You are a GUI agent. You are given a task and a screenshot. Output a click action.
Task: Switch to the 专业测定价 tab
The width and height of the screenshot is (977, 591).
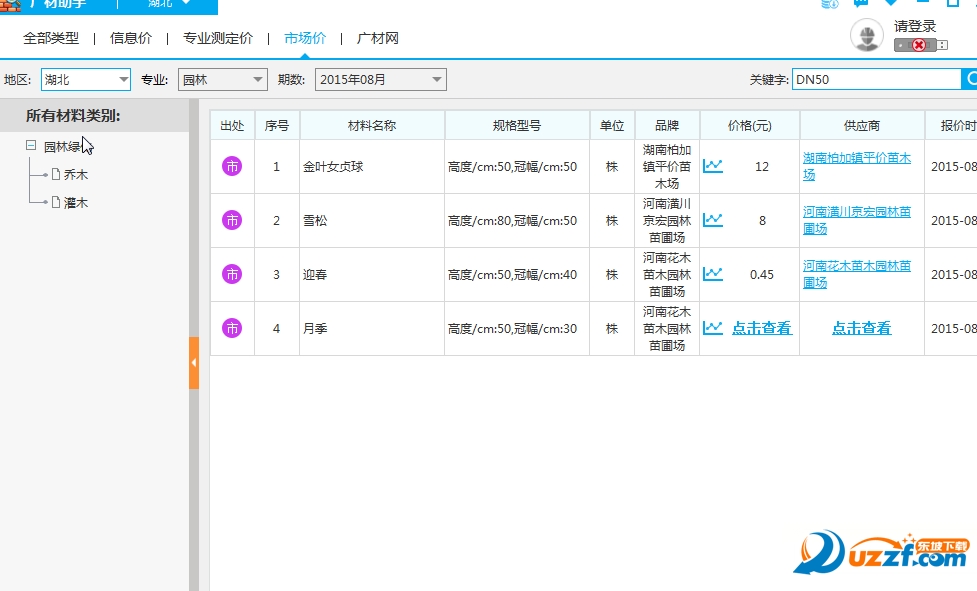click(217, 38)
